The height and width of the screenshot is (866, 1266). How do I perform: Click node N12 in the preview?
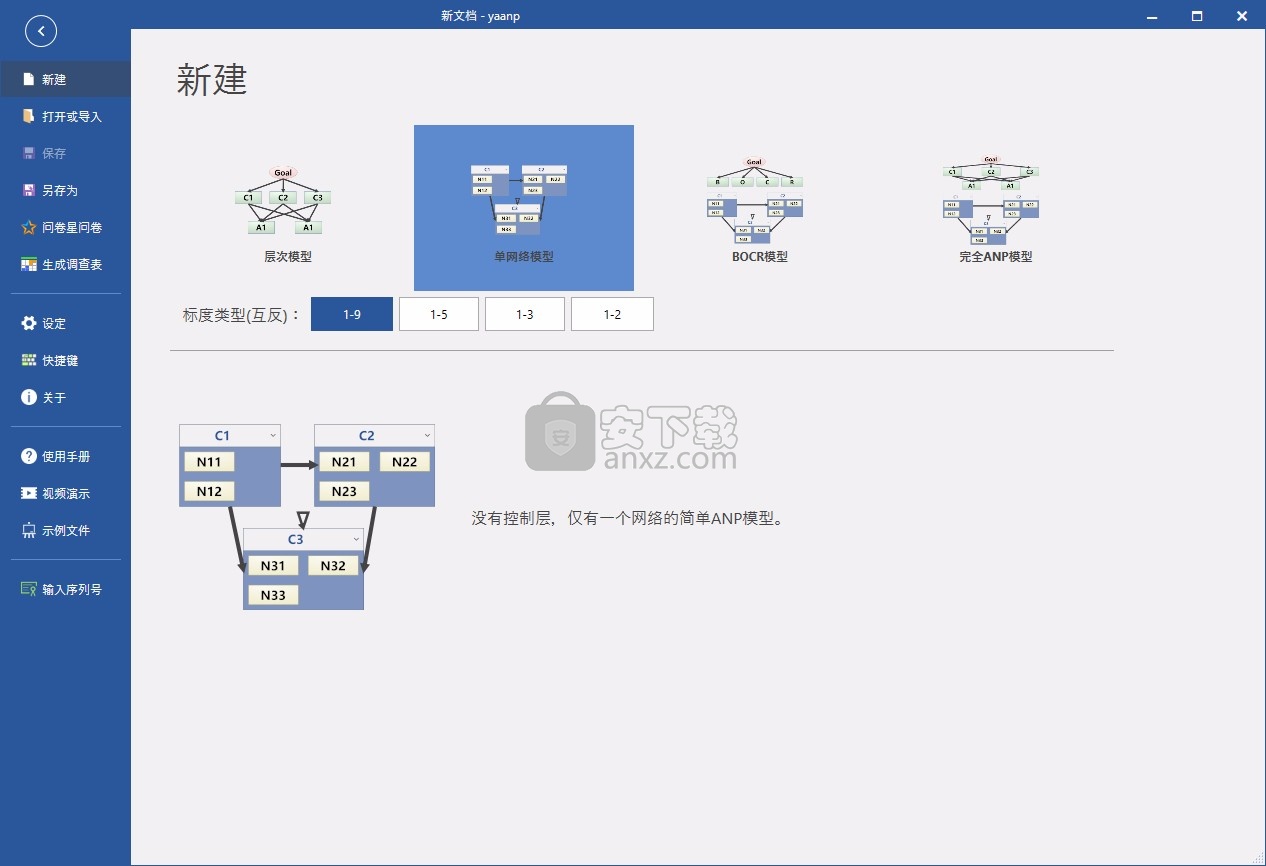[209, 491]
